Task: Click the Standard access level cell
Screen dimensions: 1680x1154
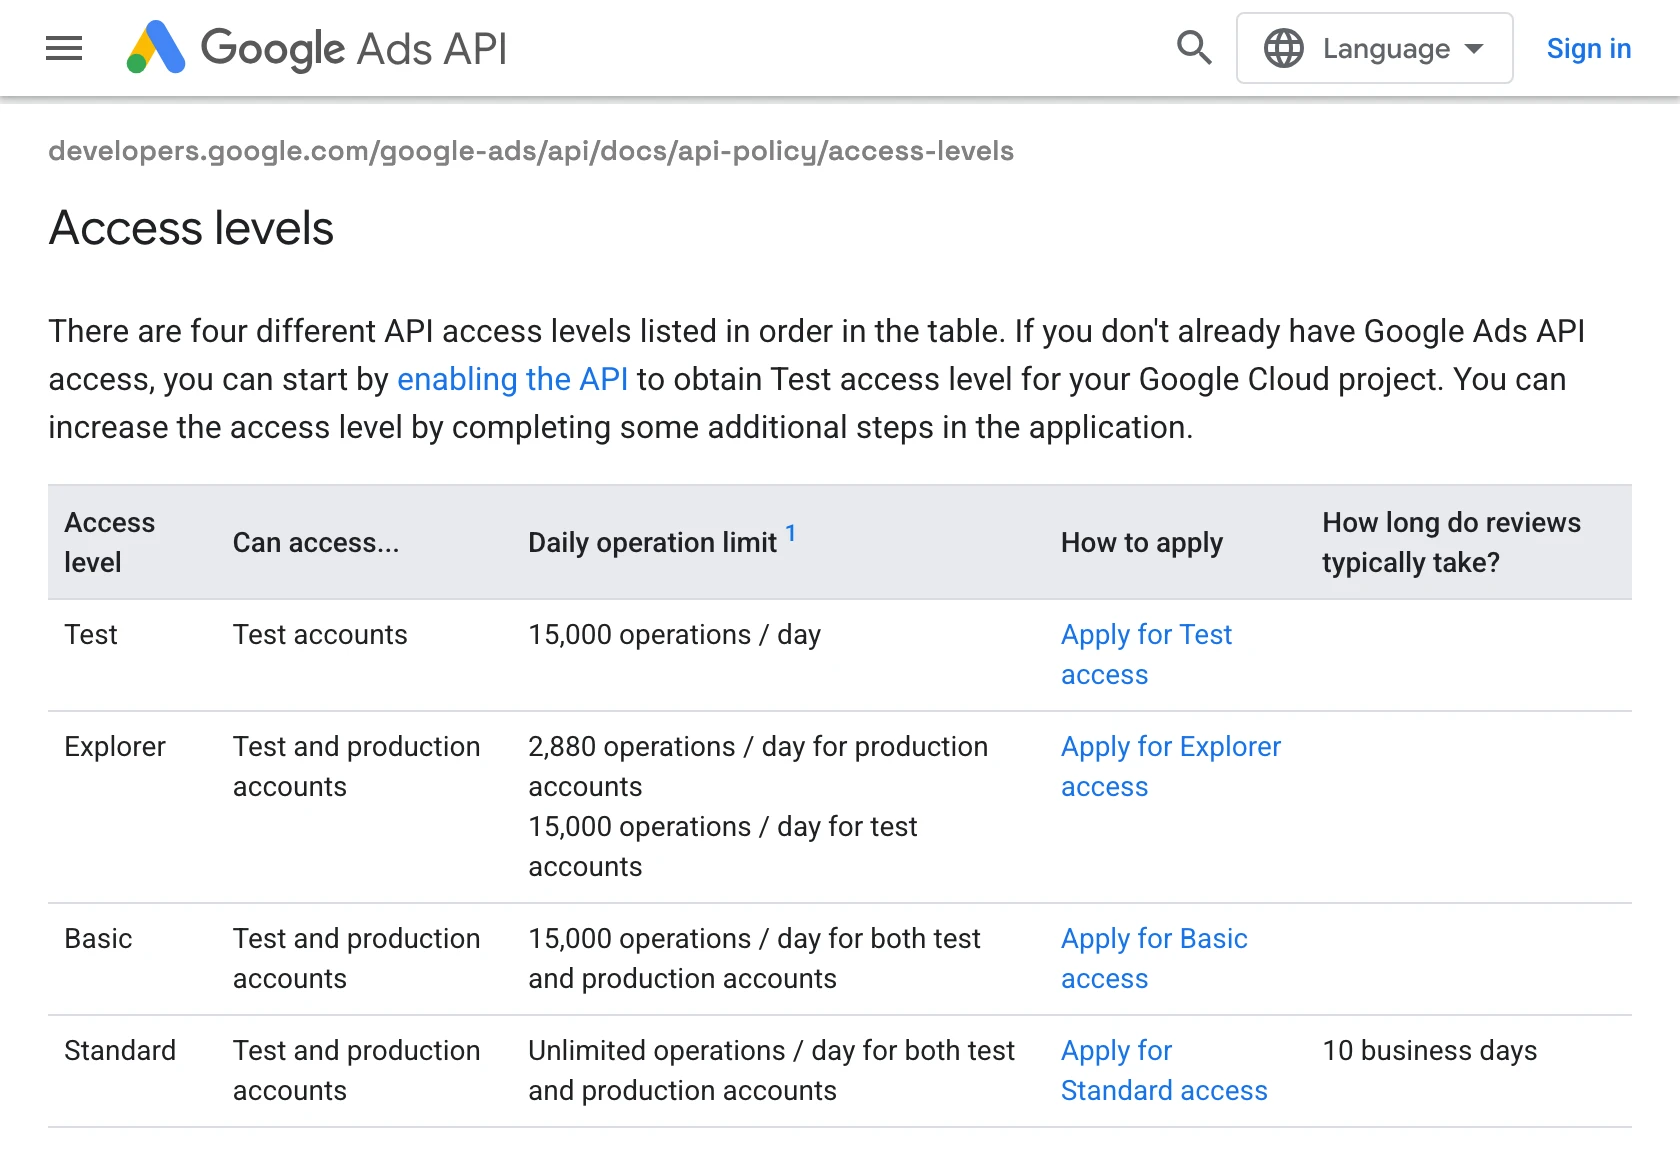Action: point(120,1050)
